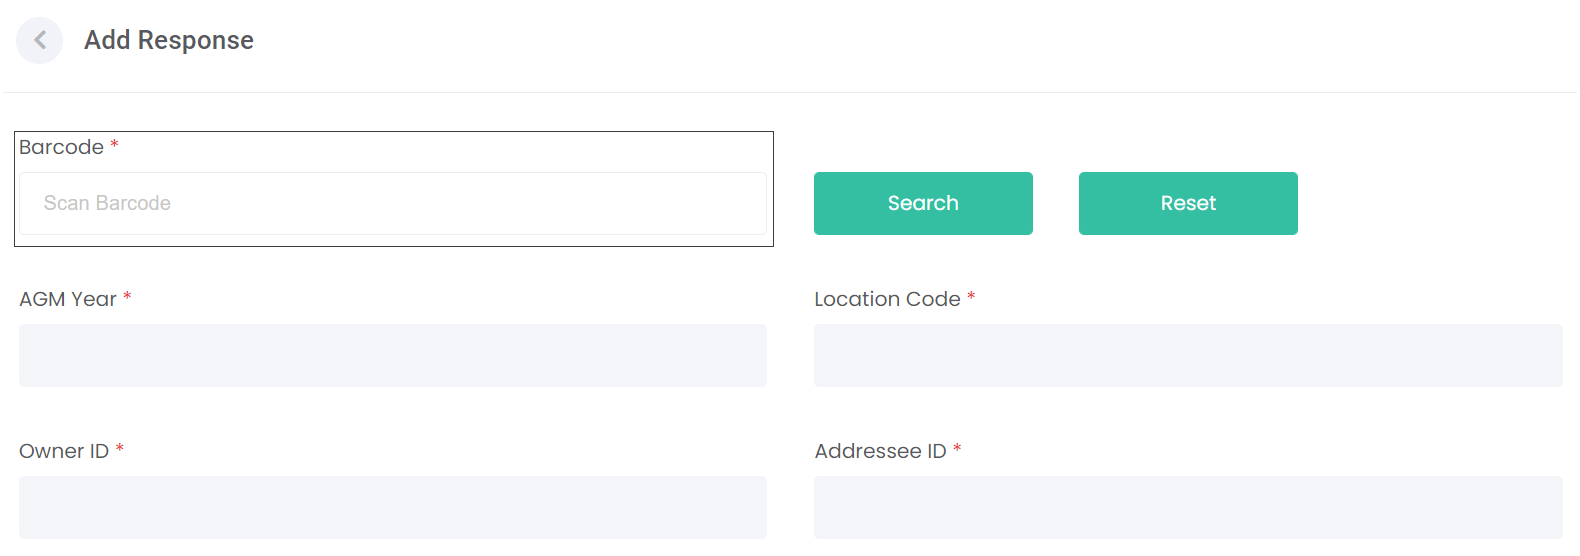The width and height of the screenshot is (1580, 556).
Task: Click the green Reset button
Action: [x=1188, y=203]
